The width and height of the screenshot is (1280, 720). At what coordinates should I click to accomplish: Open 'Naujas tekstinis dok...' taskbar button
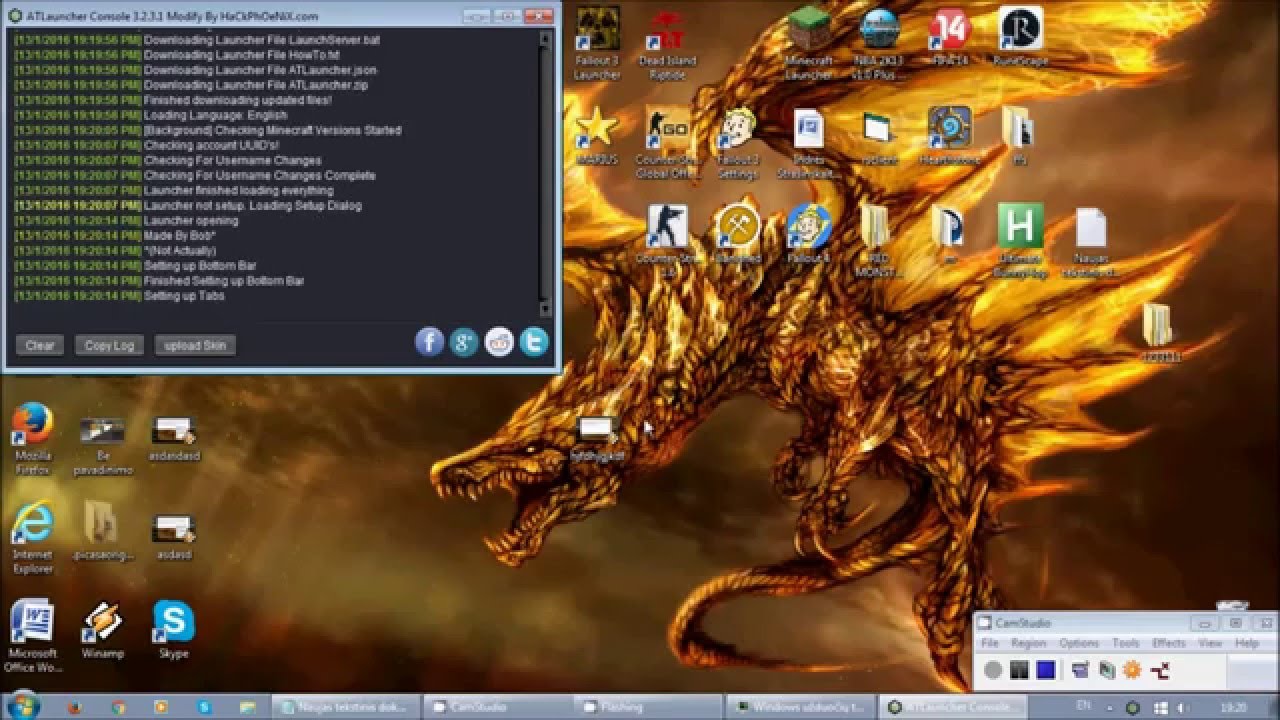[x=345, y=707]
